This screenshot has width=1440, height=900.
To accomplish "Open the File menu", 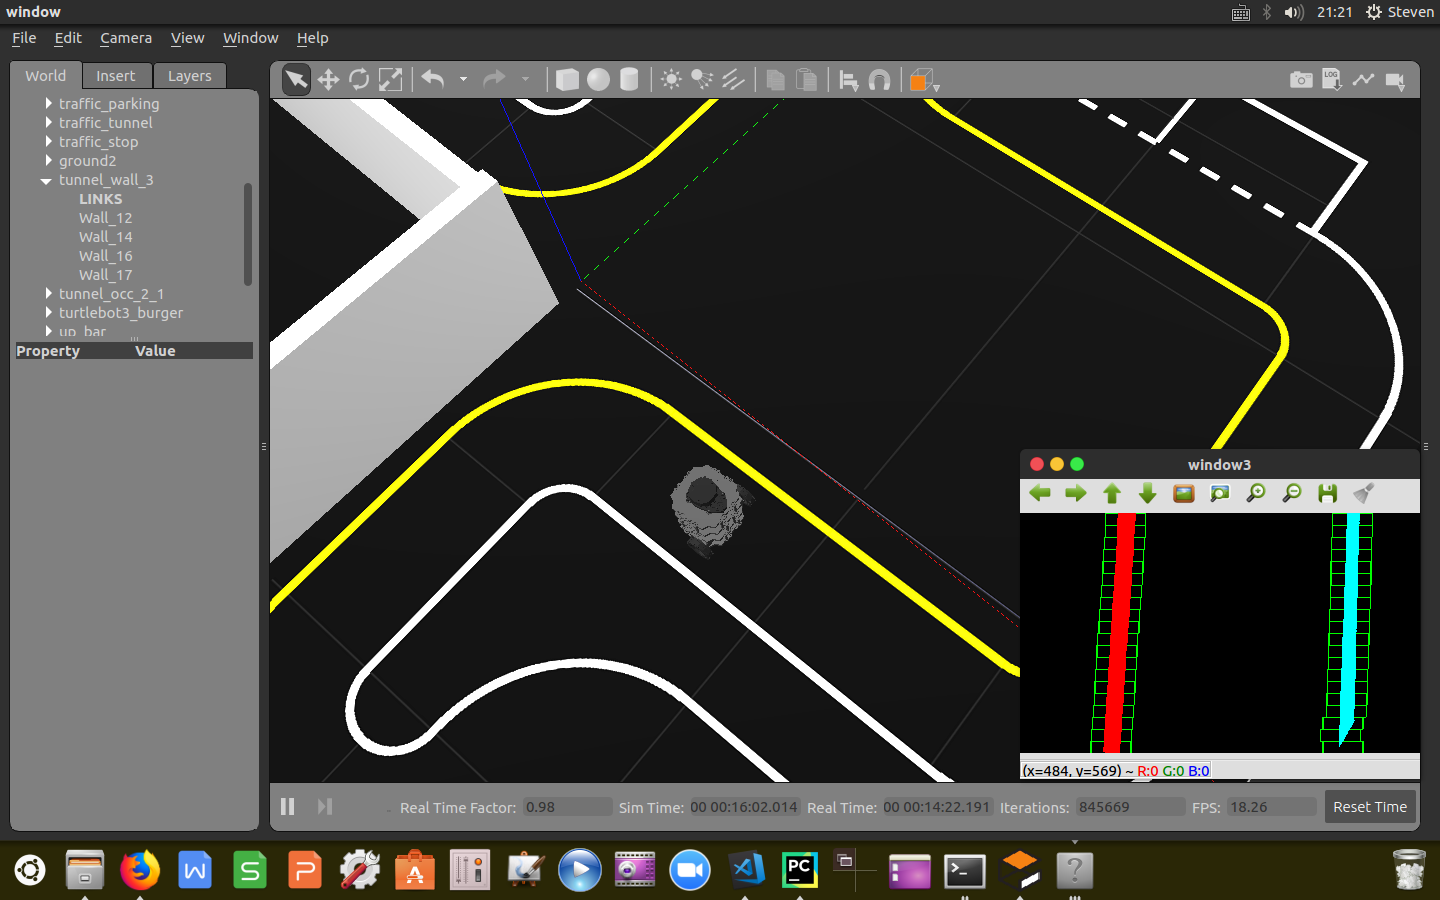I will (24, 38).
